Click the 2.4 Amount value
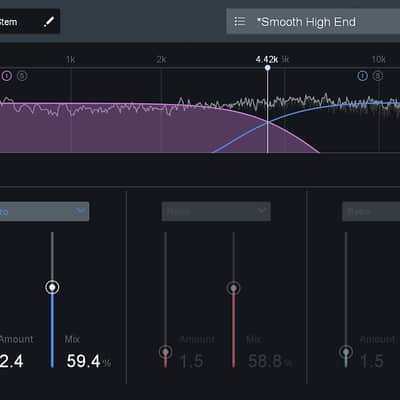Screen dimensions: 400x400 click(12, 361)
